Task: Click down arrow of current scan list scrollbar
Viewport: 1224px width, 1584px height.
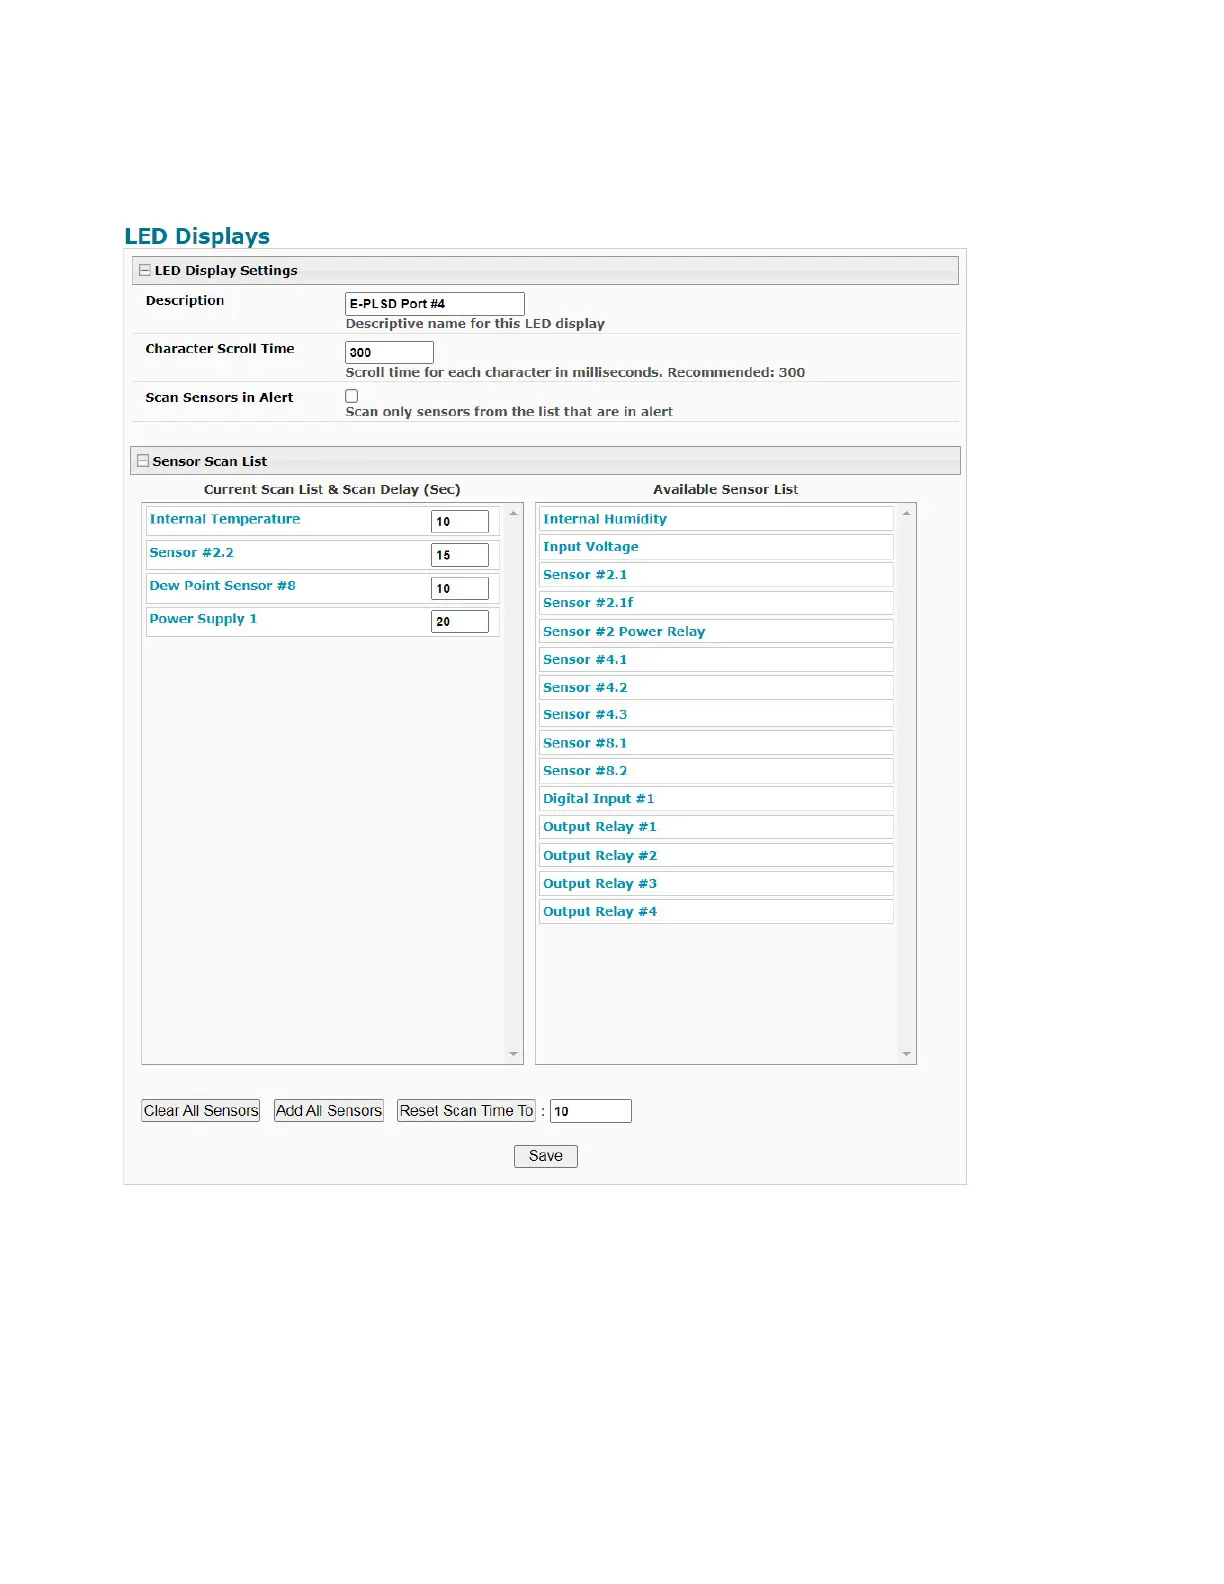Action: pyautogui.click(x=514, y=1054)
